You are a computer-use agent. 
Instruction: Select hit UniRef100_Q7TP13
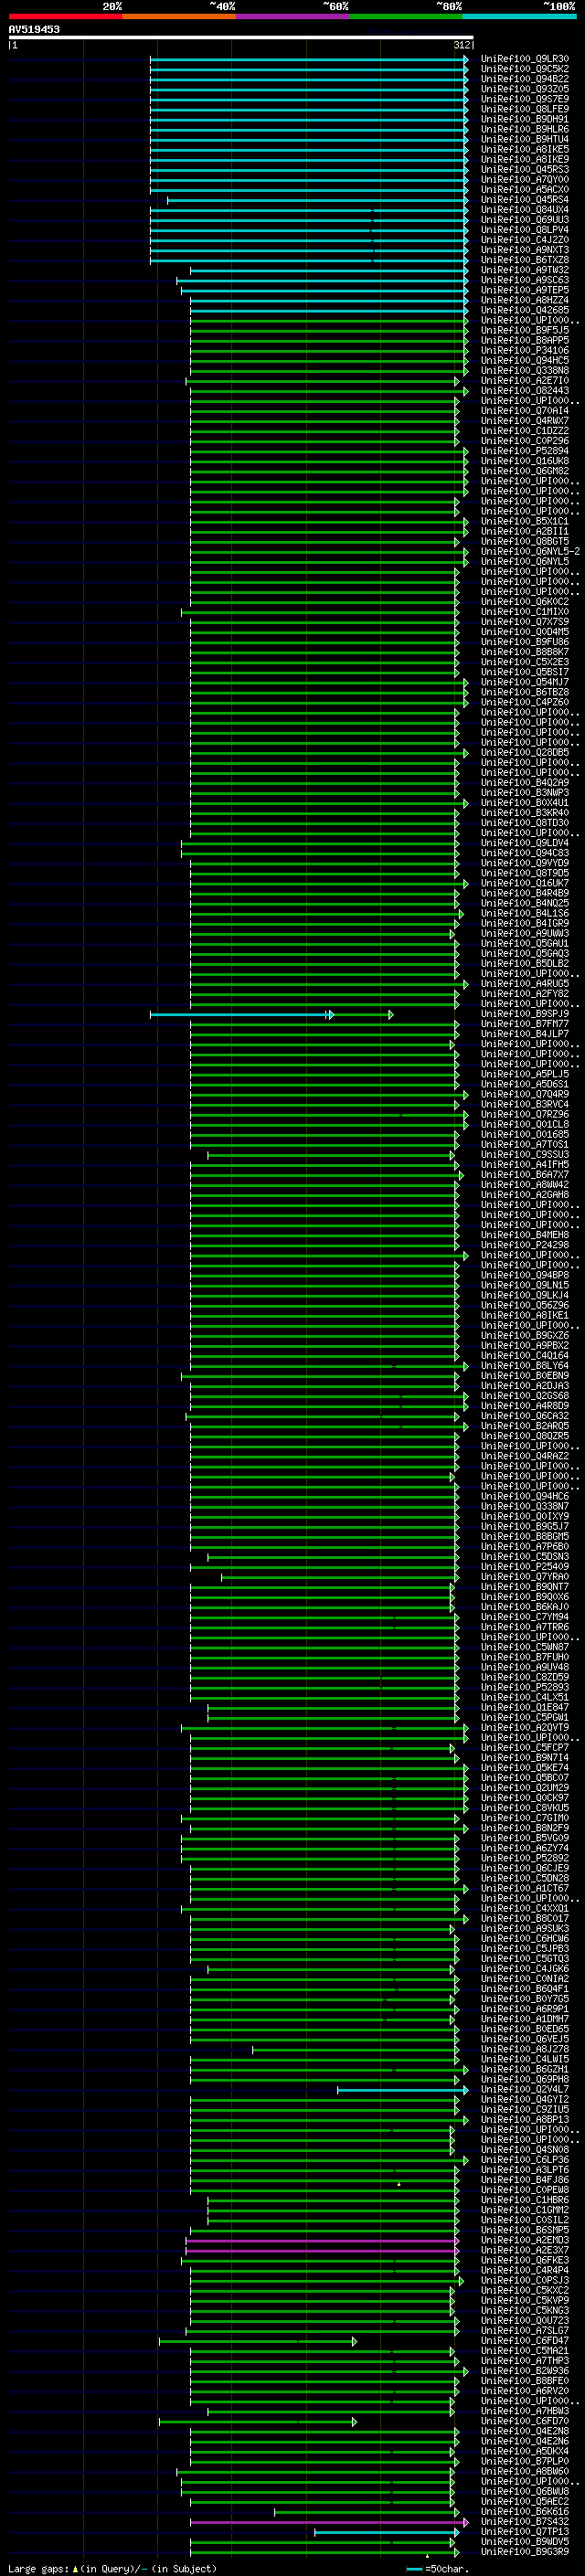pos(525,2532)
